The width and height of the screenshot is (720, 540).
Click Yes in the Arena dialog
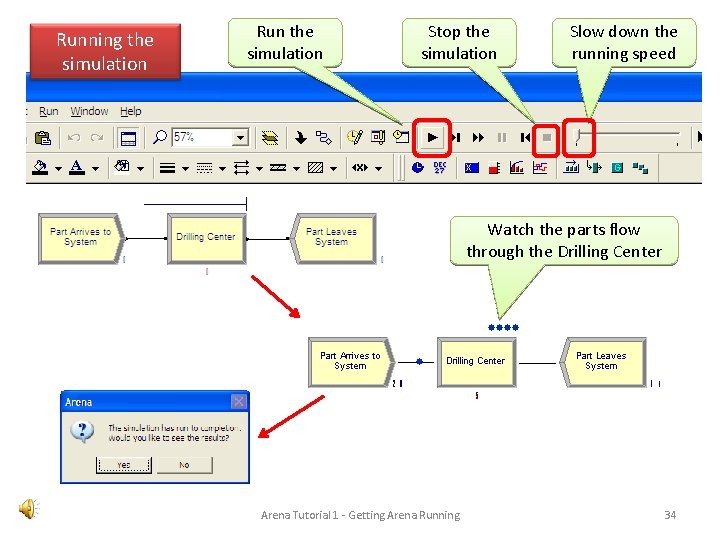click(x=124, y=465)
